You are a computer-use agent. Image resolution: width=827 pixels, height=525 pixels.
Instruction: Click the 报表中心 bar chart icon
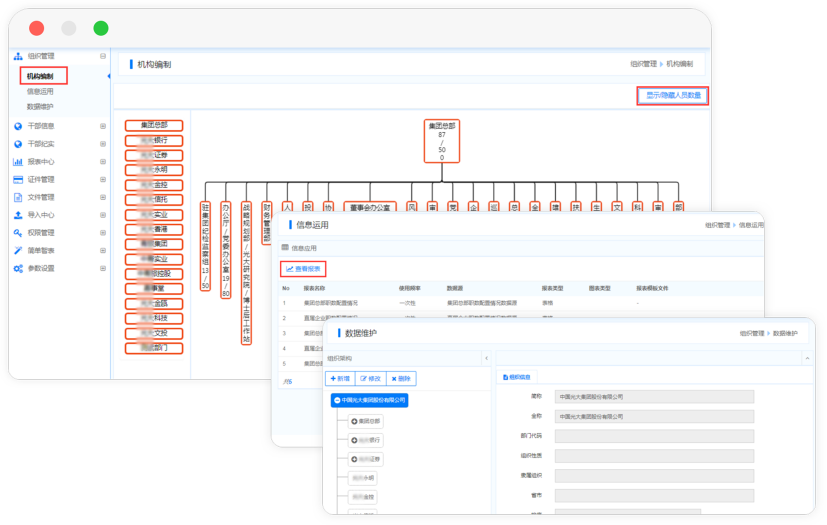coord(18,162)
